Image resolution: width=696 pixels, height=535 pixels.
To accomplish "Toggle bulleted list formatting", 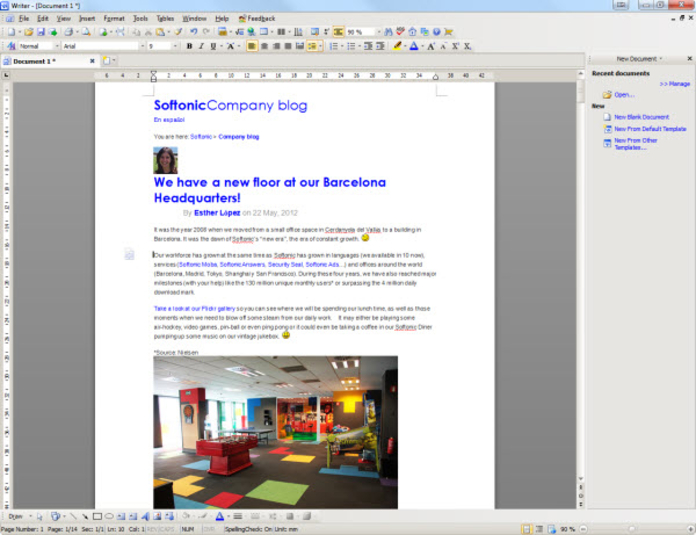I will (x=351, y=46).
